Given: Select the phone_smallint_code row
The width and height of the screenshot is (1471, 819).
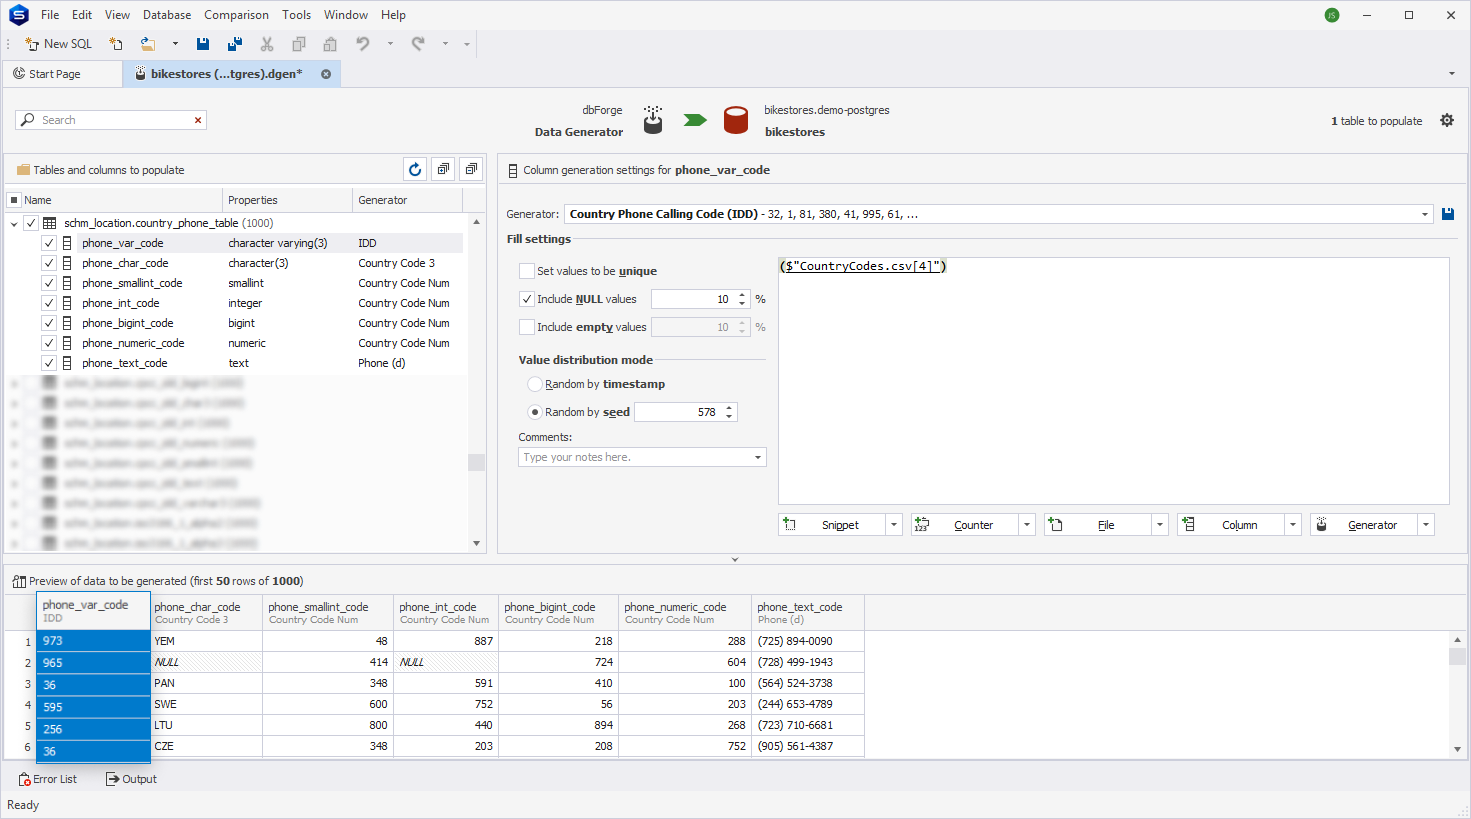Looking at the screenshot, I should (236, 283).
